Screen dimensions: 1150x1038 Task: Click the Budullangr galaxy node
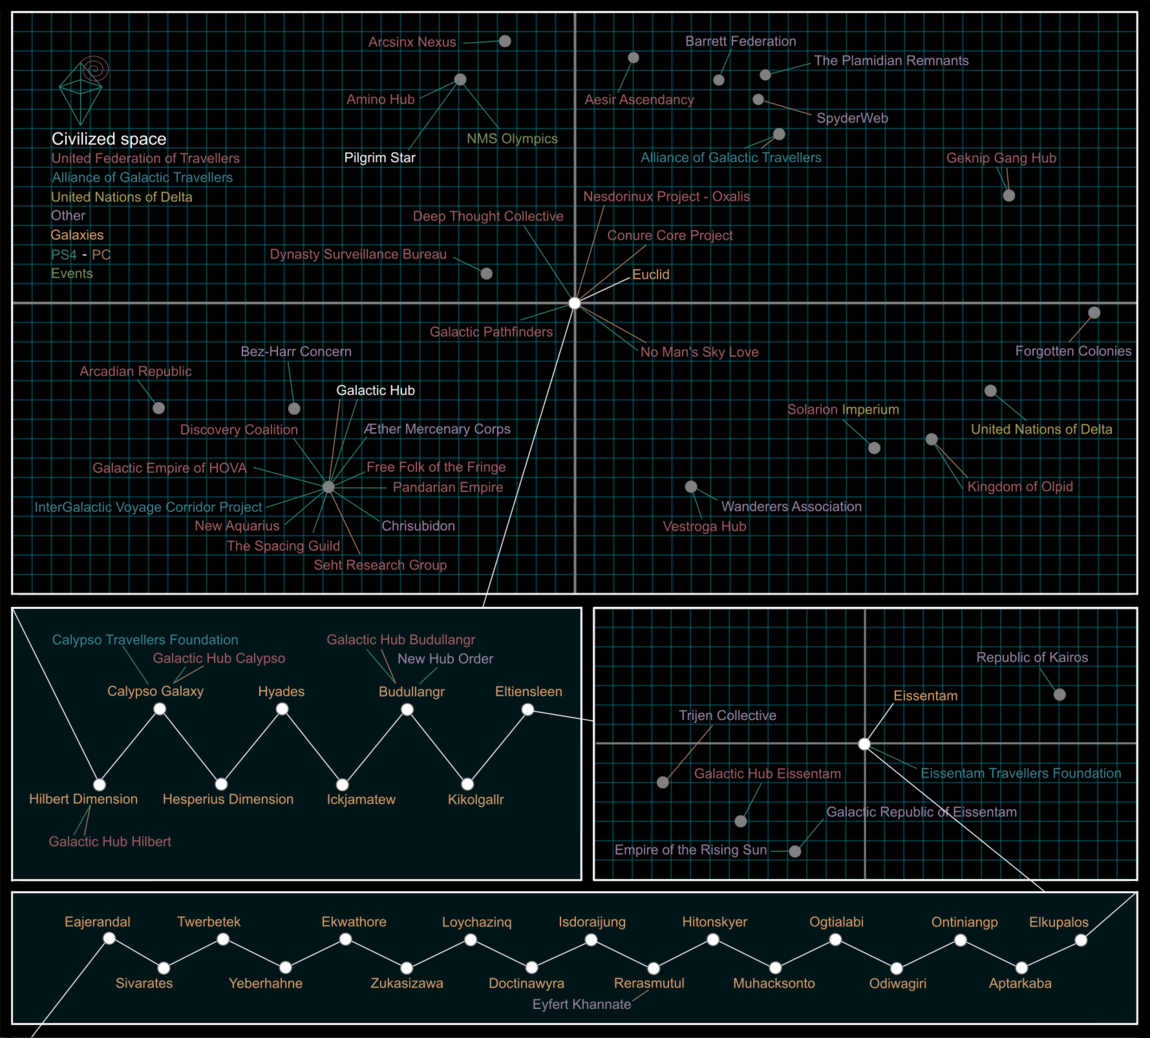tap(407, 709)
